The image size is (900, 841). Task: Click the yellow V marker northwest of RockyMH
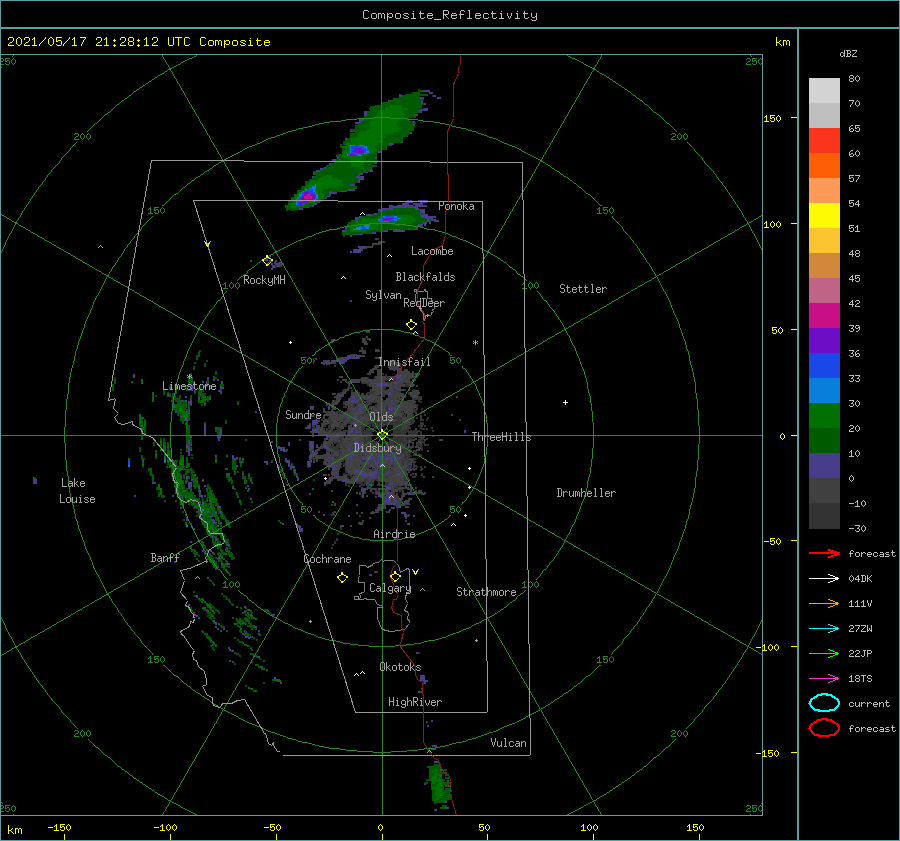point(207,244)
